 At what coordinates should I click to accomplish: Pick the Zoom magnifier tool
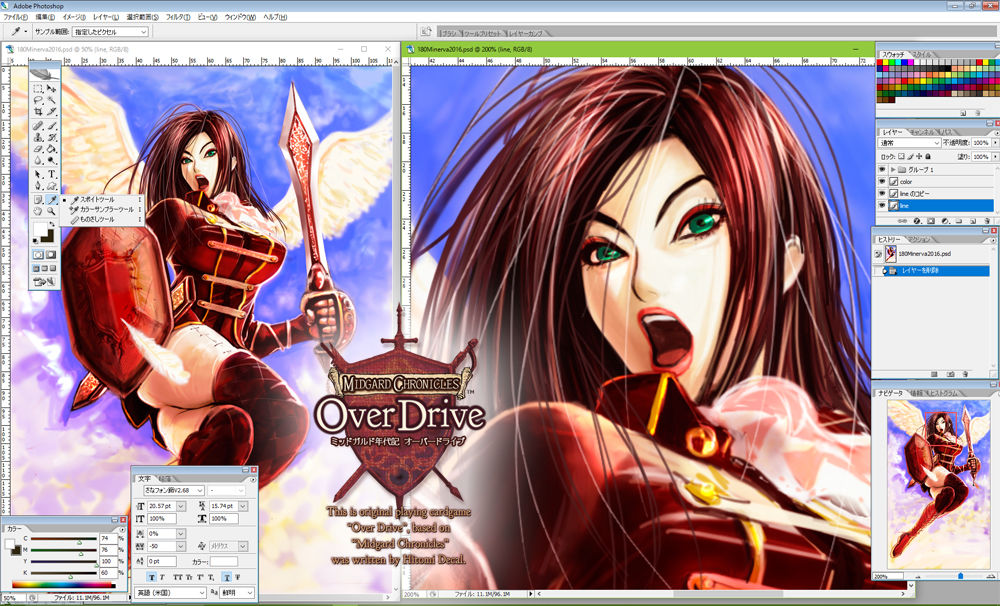coord(51,211)
